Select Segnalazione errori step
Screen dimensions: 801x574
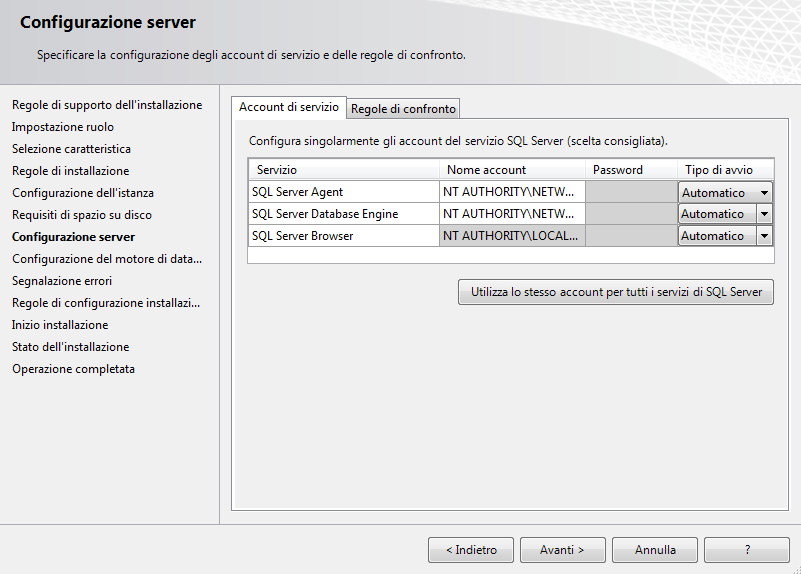(x=62, y=280)
